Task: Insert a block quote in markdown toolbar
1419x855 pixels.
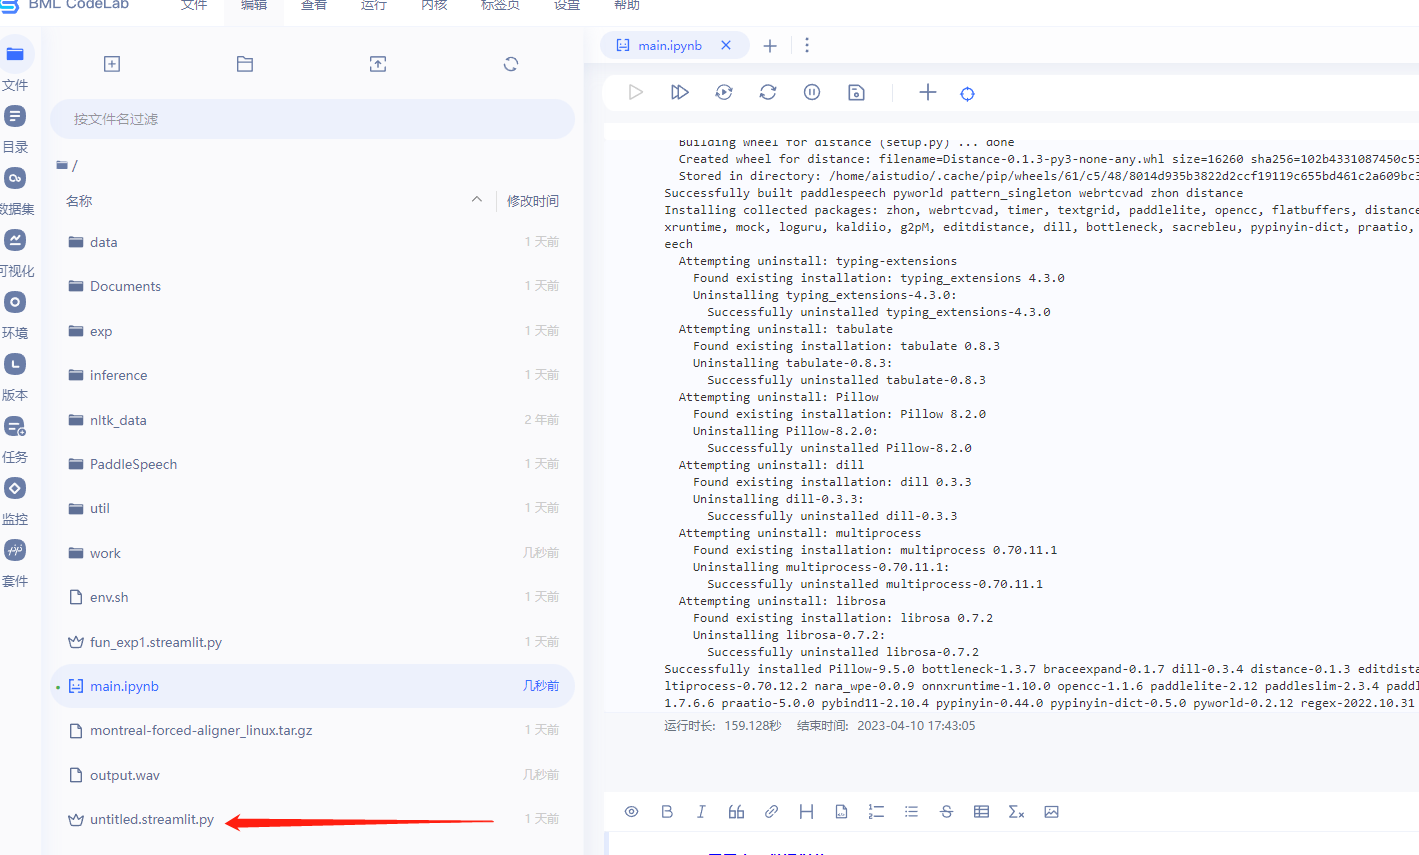Action: (x=736, y=811)
